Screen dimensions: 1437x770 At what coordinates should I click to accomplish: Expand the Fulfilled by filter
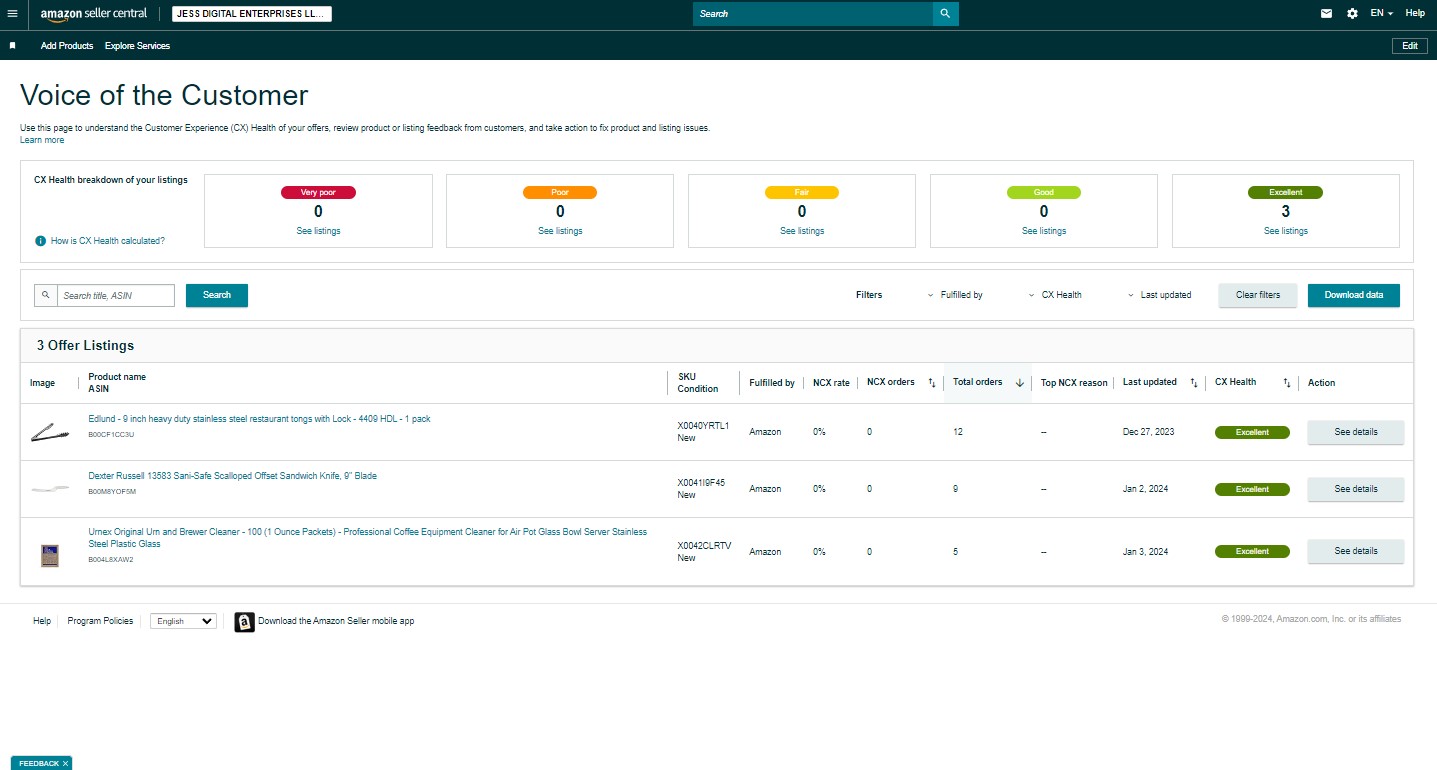click(x=955, y=295)
